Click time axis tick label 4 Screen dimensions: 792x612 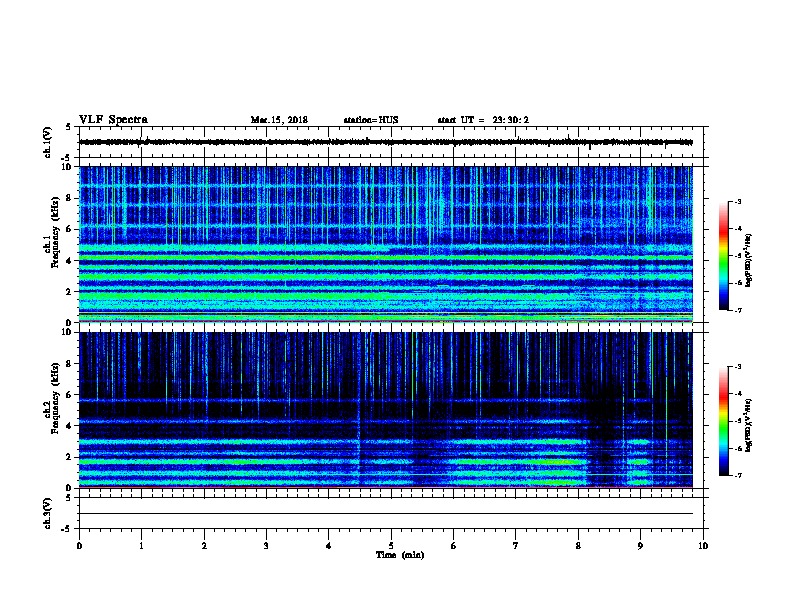coord(329,546)
